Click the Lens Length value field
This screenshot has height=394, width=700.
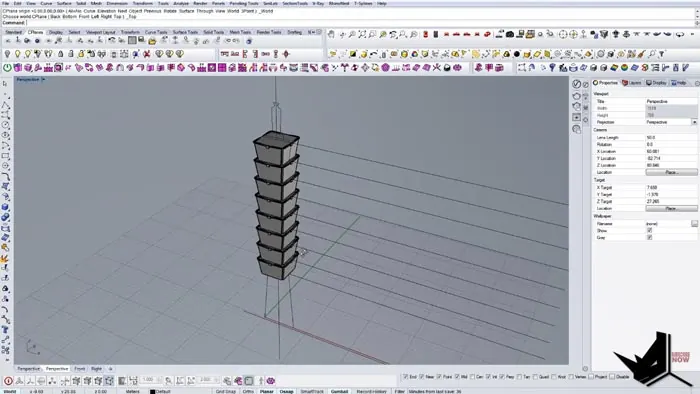[x=671, y=137]
